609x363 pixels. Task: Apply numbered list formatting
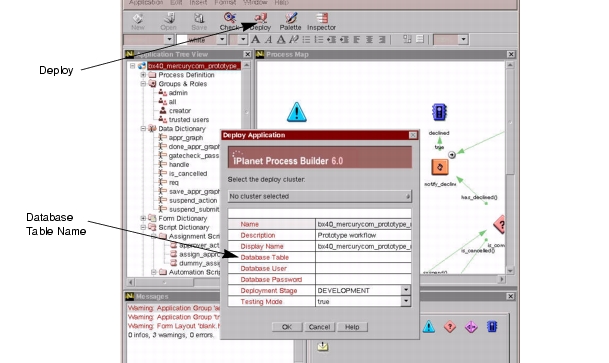[318, 40]
